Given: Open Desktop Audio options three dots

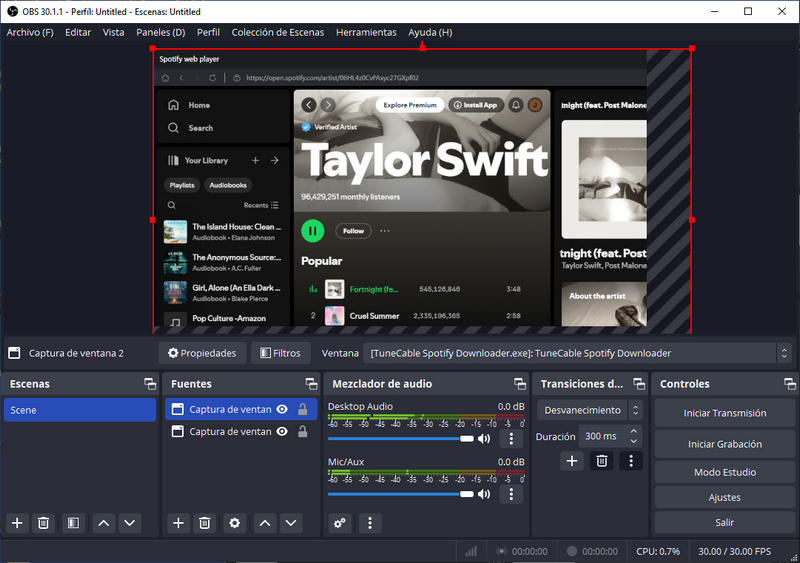Looking at the screenshot, I should pyautogui.click(x=511, y=438).
